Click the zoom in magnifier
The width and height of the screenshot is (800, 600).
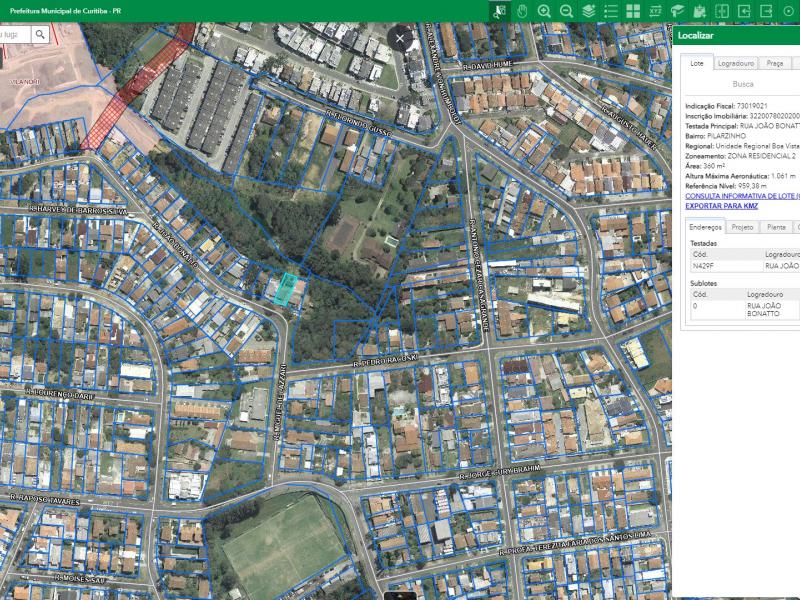544,10
